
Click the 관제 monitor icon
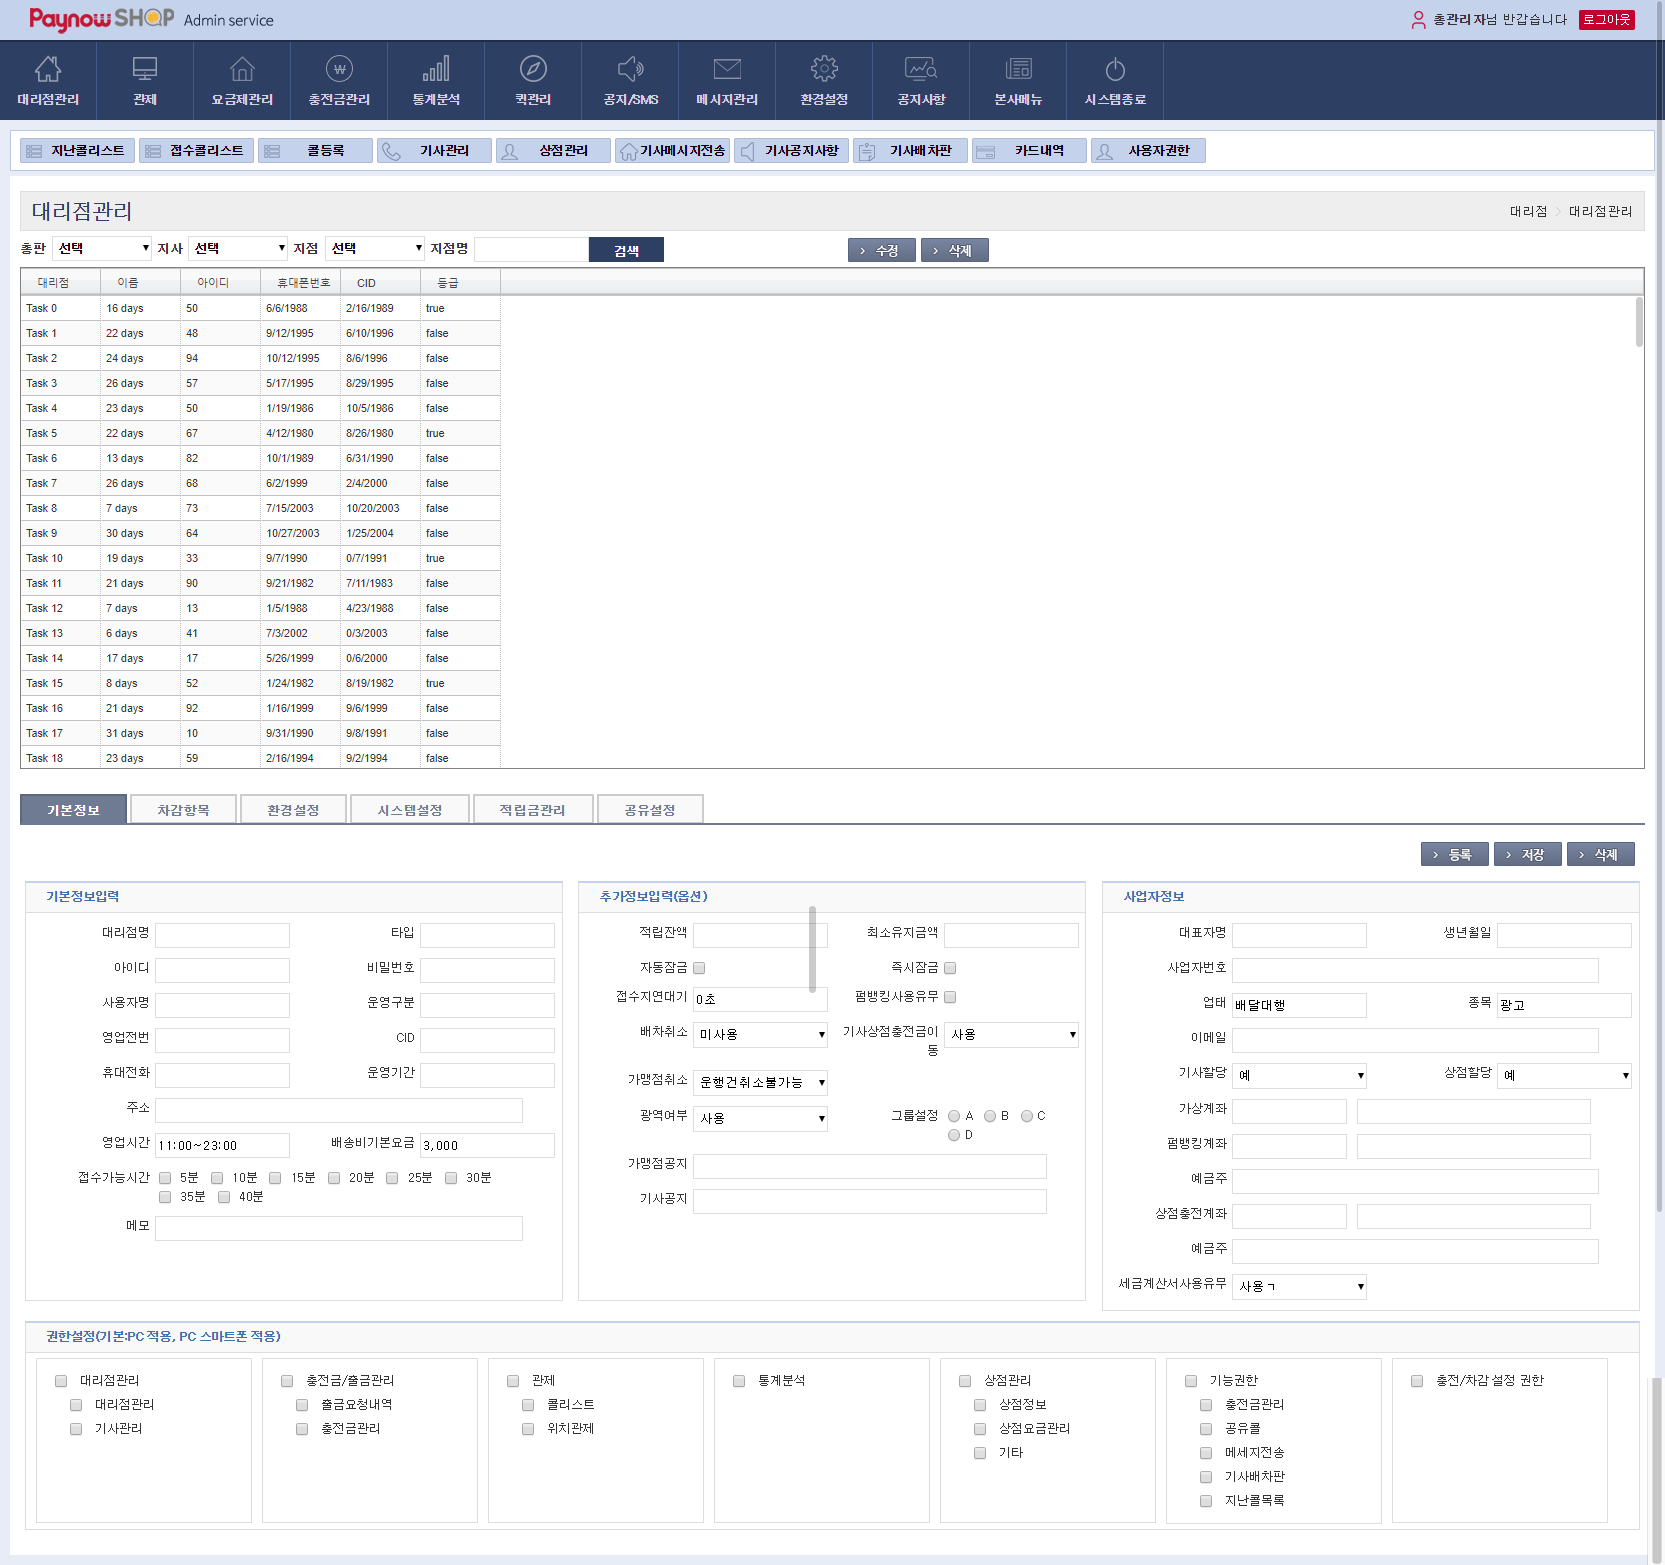(145, 70)
